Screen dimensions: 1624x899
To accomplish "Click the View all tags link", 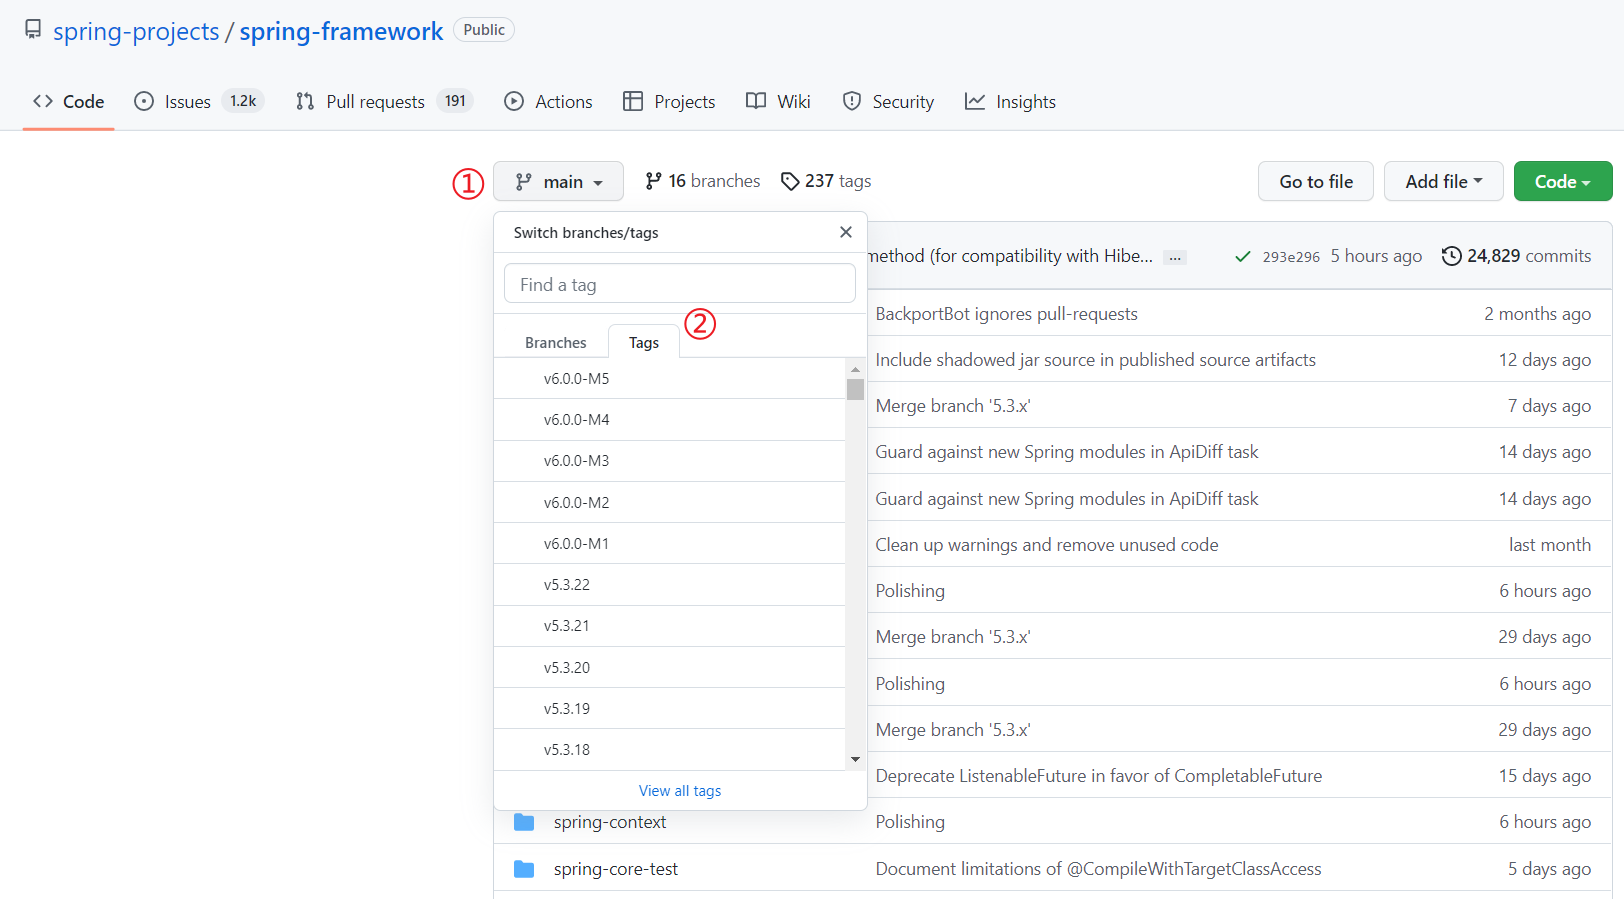I will tap(680, 790).
